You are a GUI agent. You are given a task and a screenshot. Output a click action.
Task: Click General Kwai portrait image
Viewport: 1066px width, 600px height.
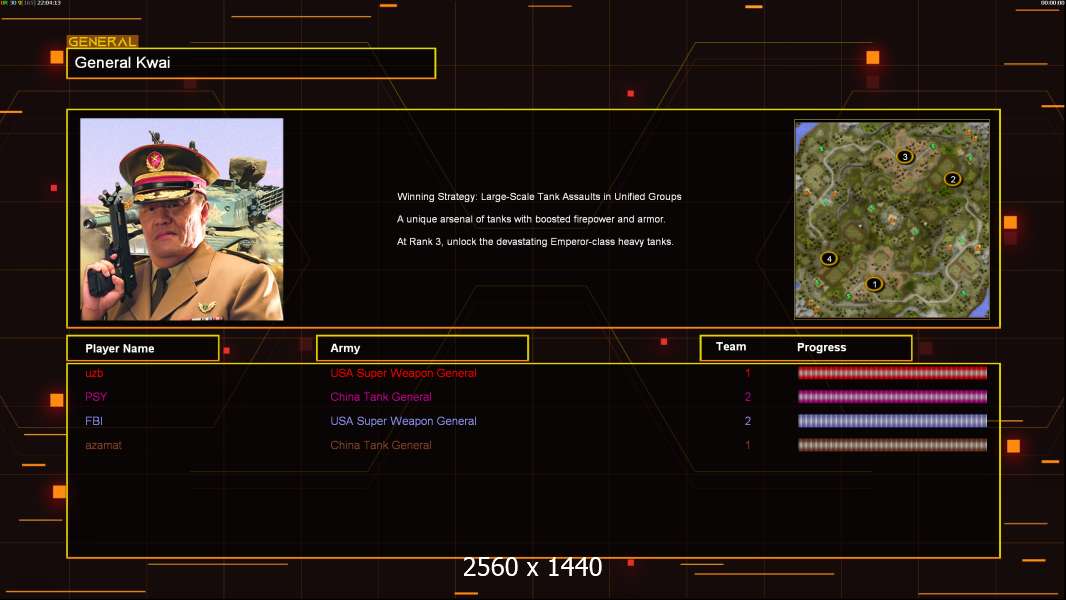click(x=182, y=219)
